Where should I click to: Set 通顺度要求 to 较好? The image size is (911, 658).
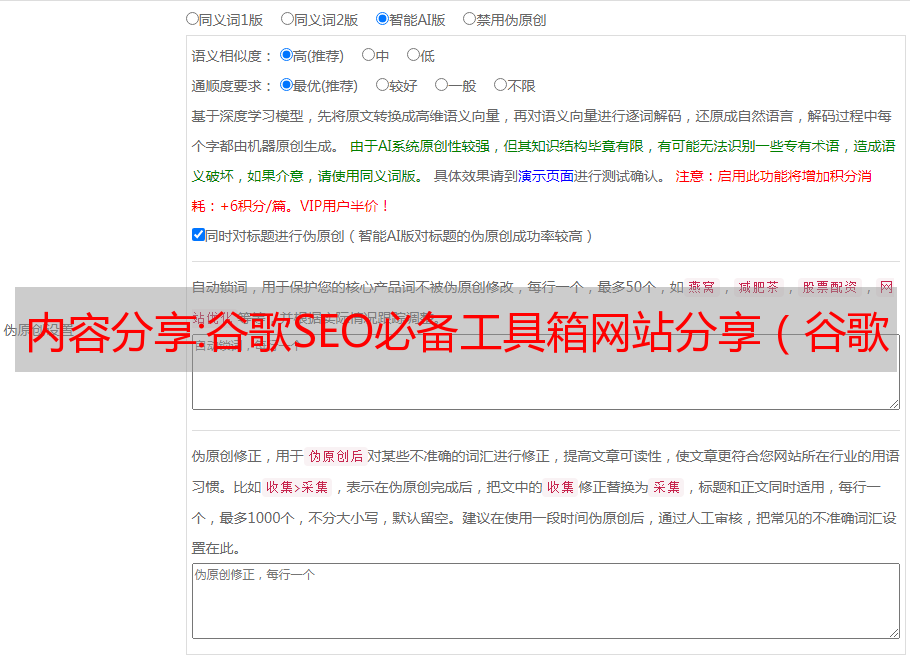point(382,85)
